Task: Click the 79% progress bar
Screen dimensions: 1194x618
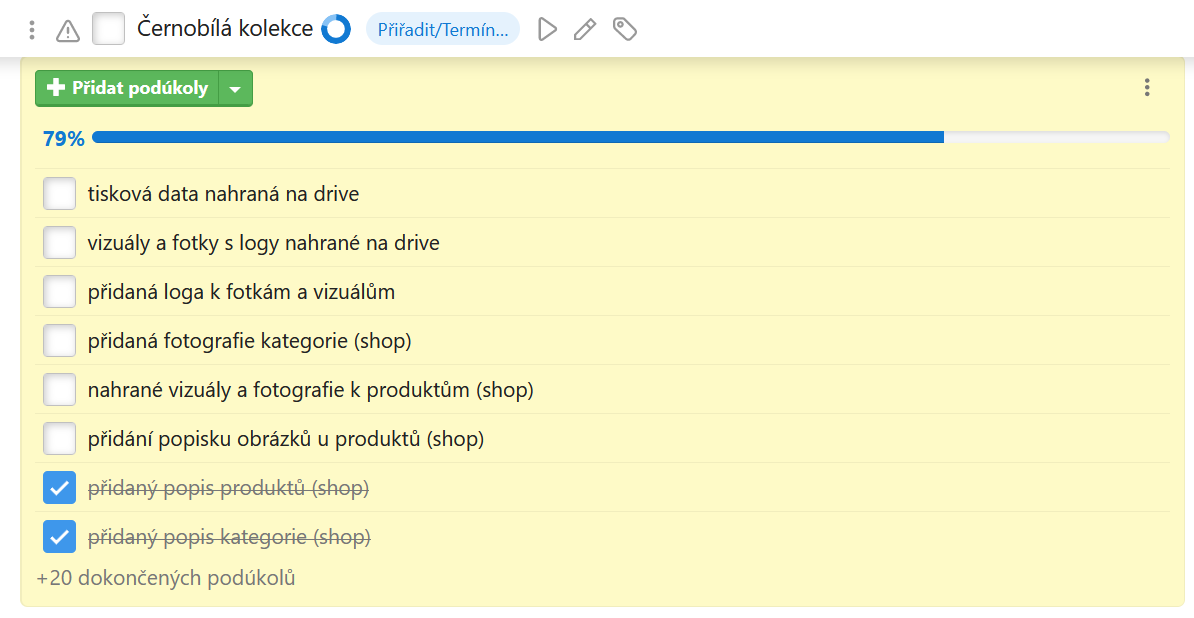Action: 631,137
